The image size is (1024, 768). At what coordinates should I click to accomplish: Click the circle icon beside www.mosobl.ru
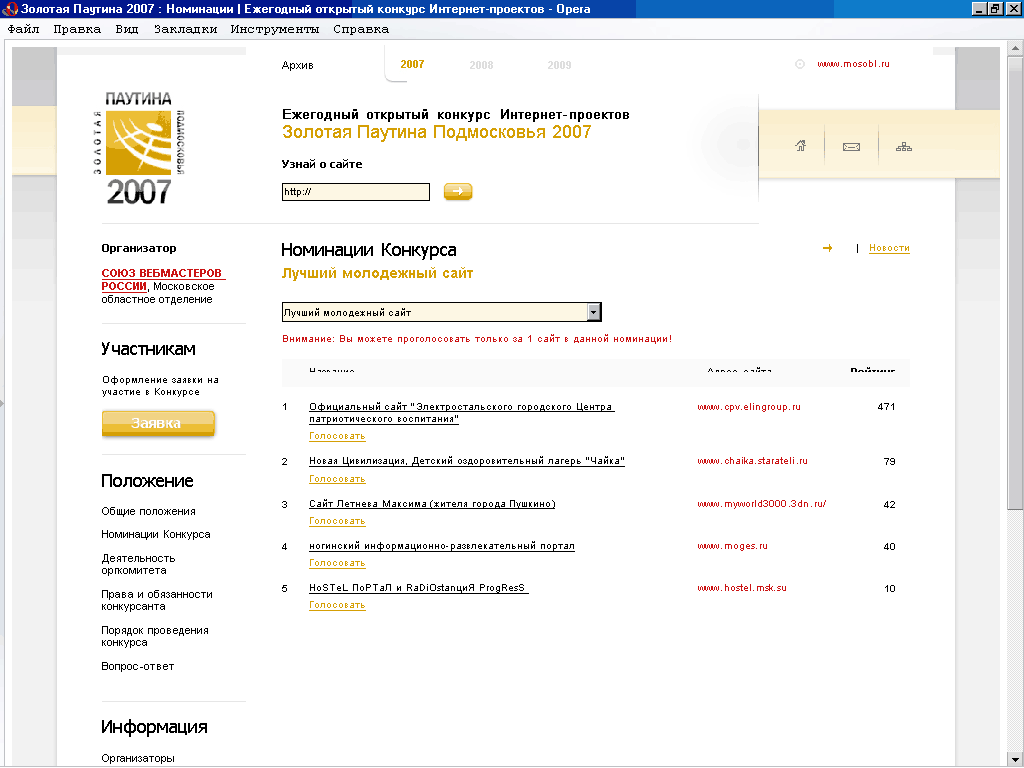(x=800, y=64)
